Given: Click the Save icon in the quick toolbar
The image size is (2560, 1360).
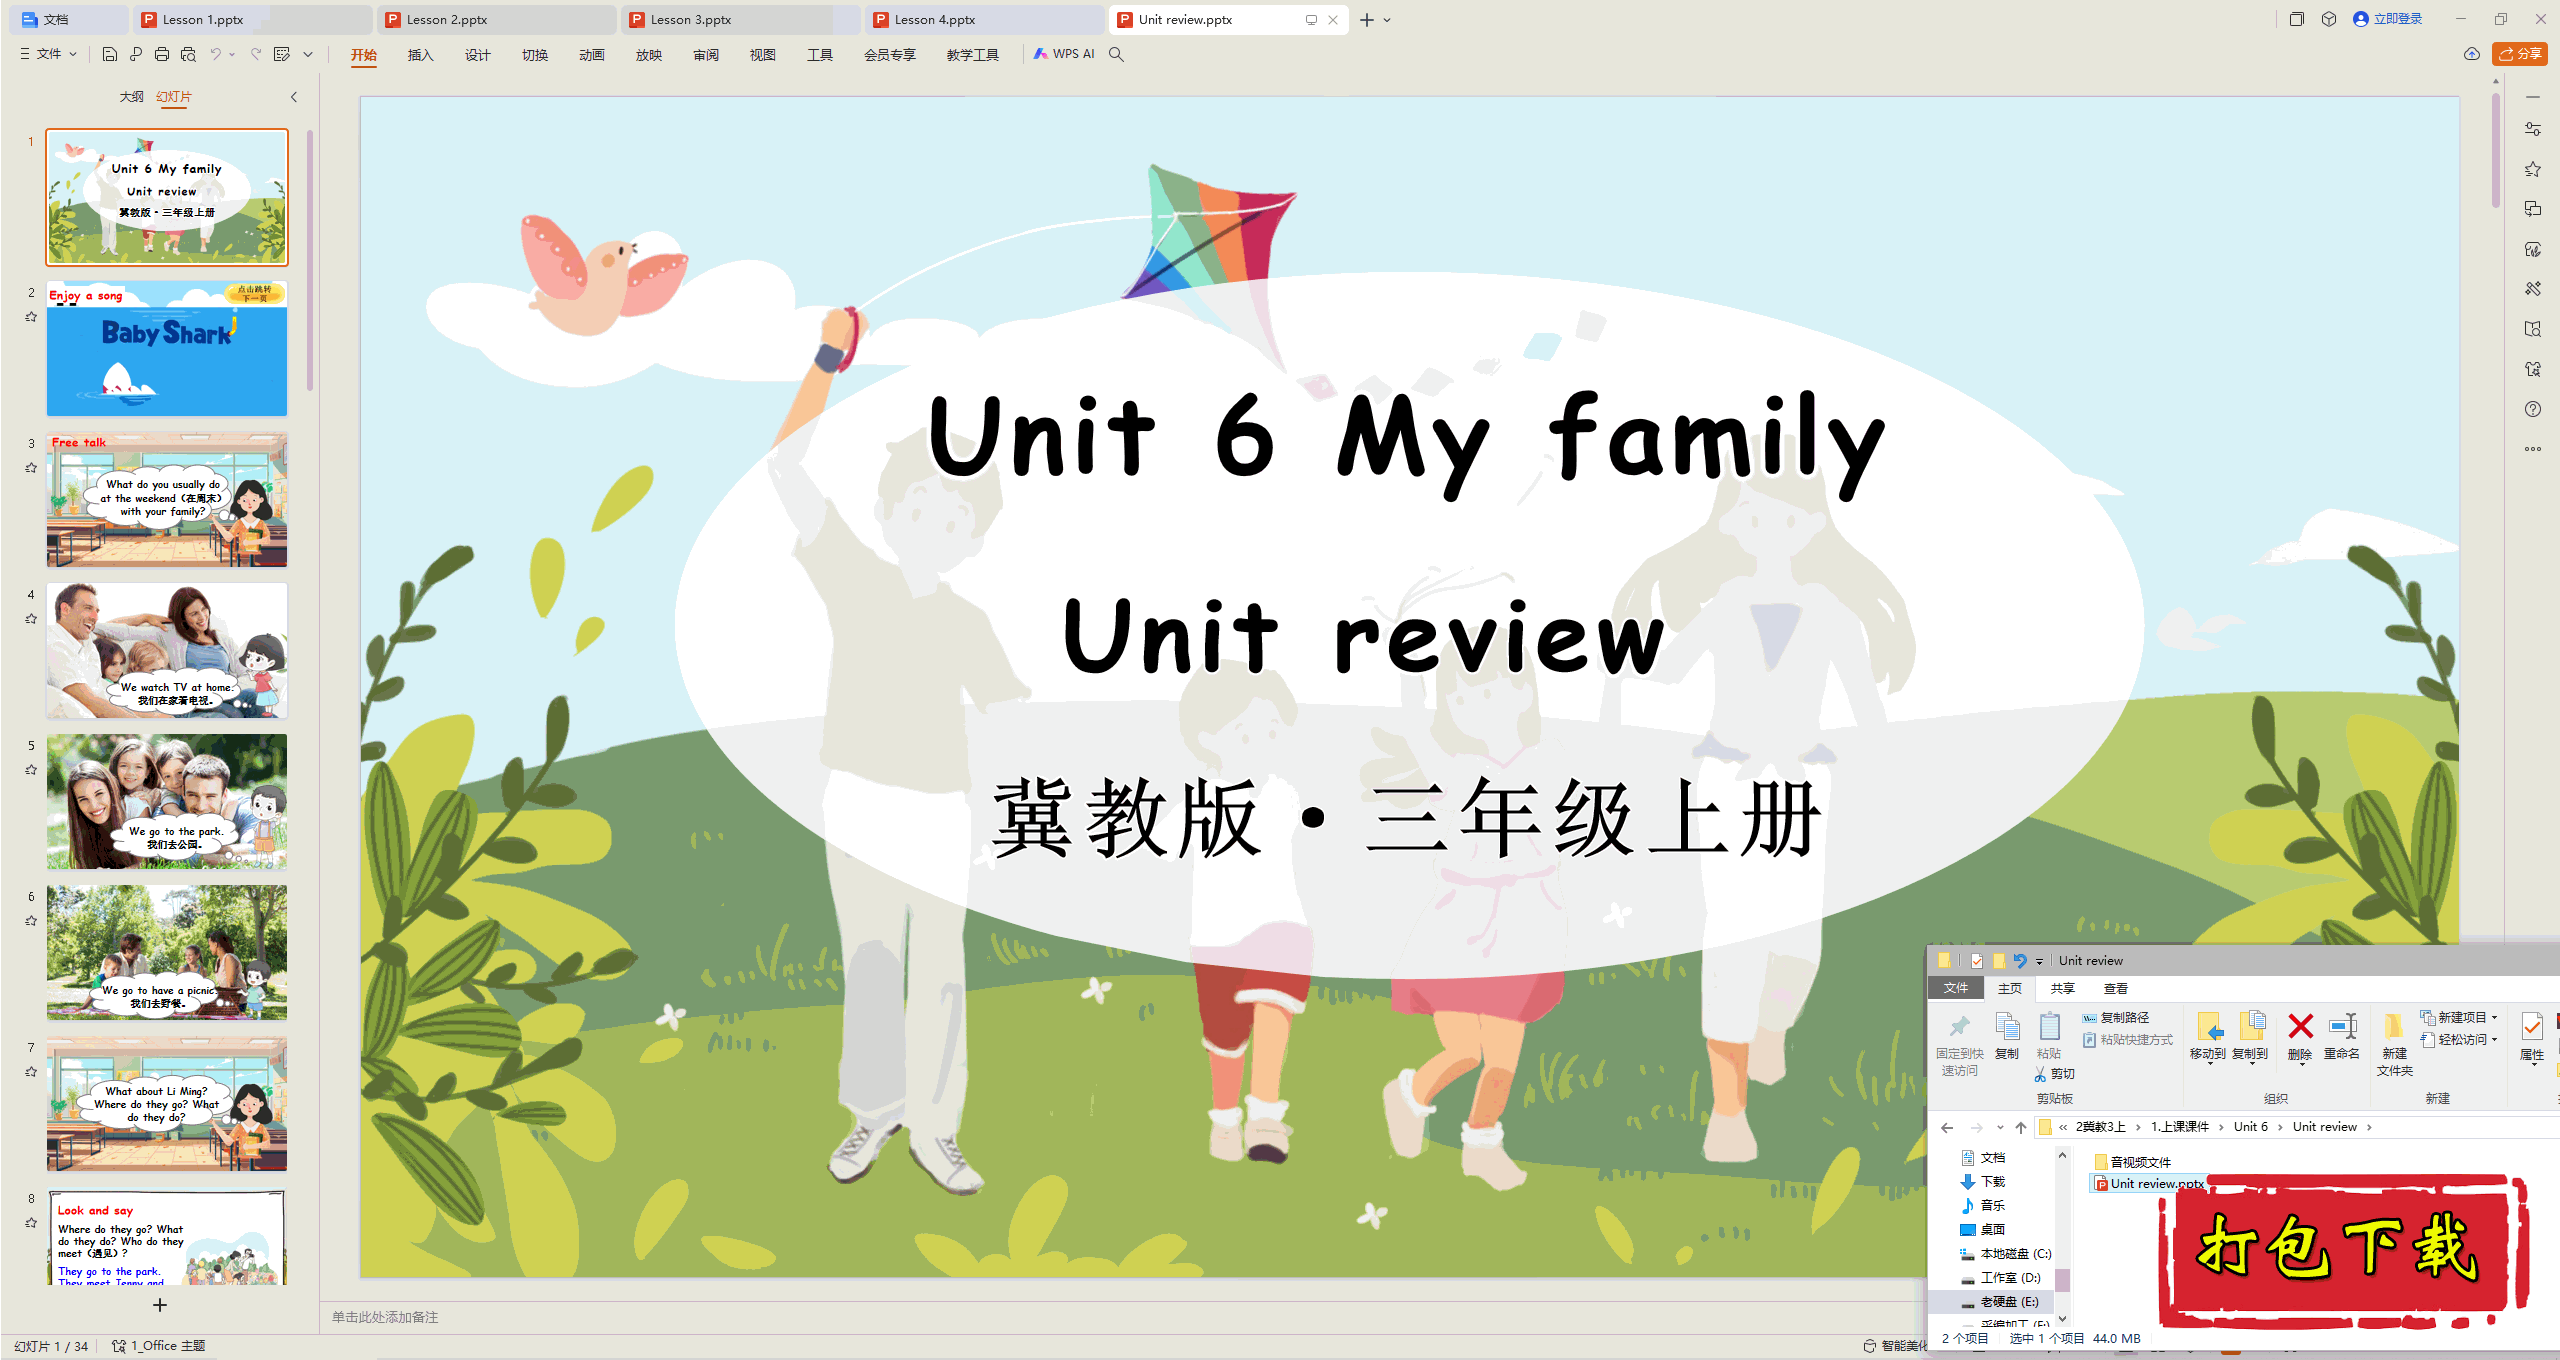Looking at the screenshot, I should tap(110, 54).
